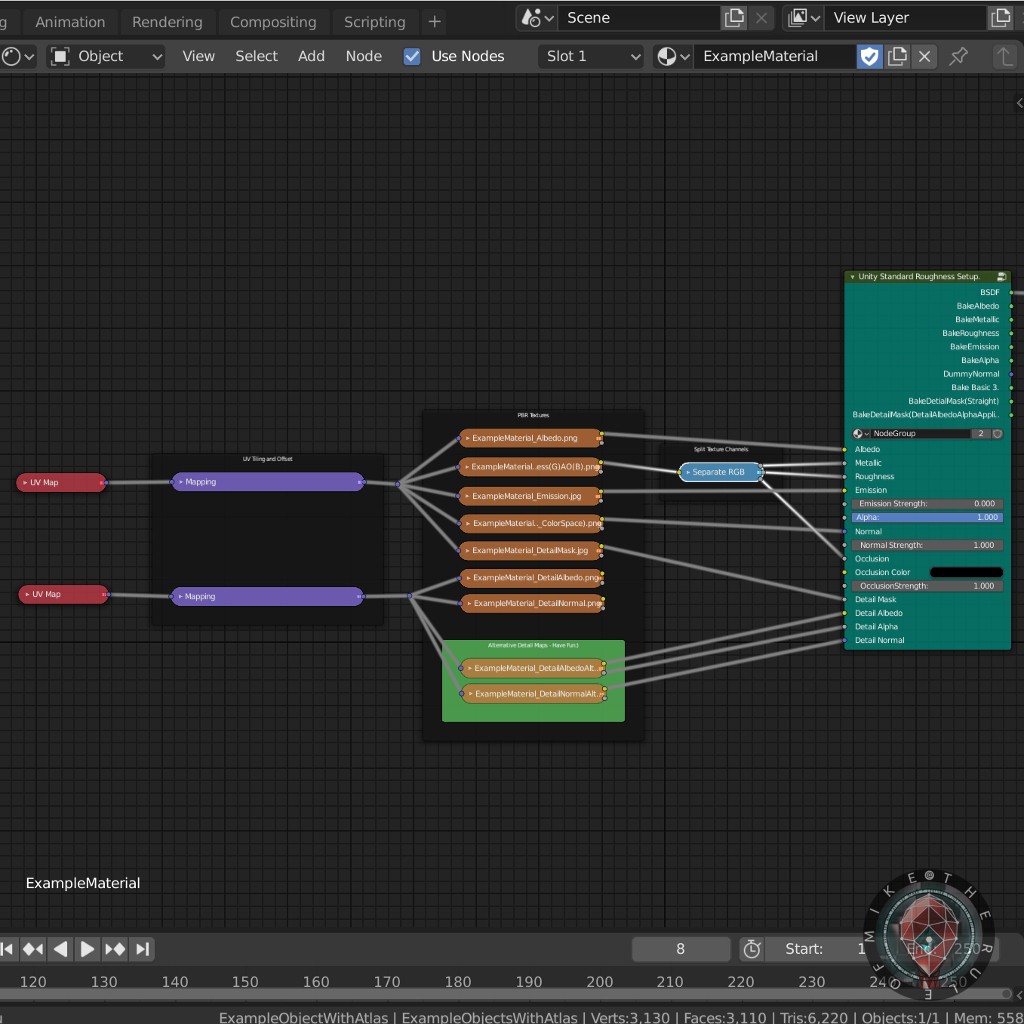Collapse the Unity Standard Roughness Setup node
The width and height of the screenshot is (1024, 1024).
point(852,277)
